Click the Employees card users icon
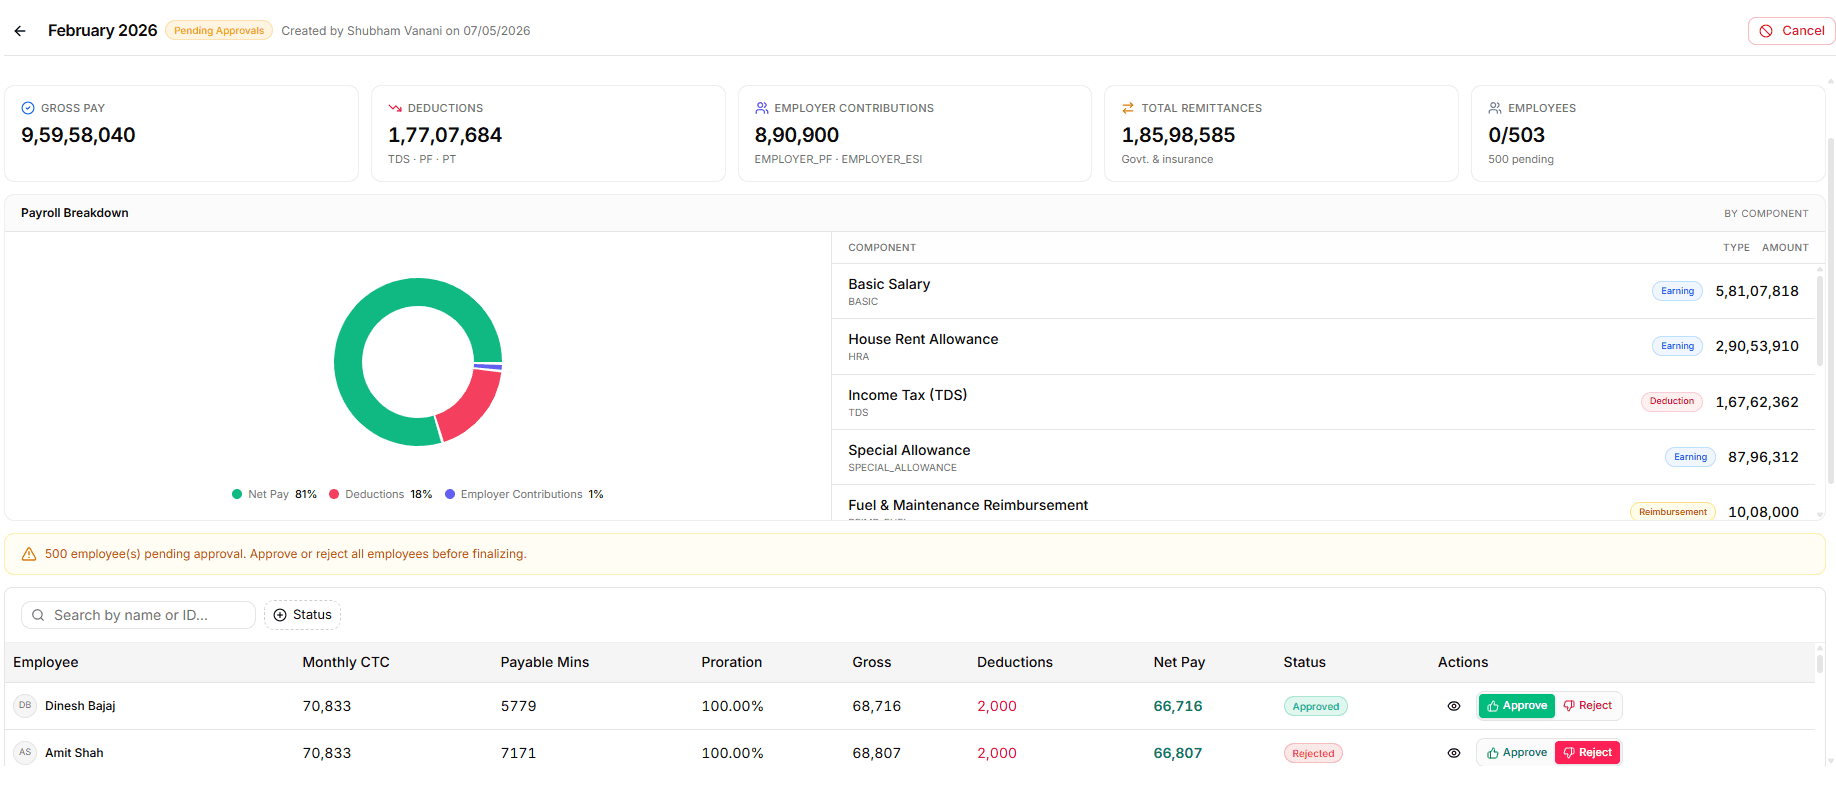 pyautogui.click(x=1495, y=108)
